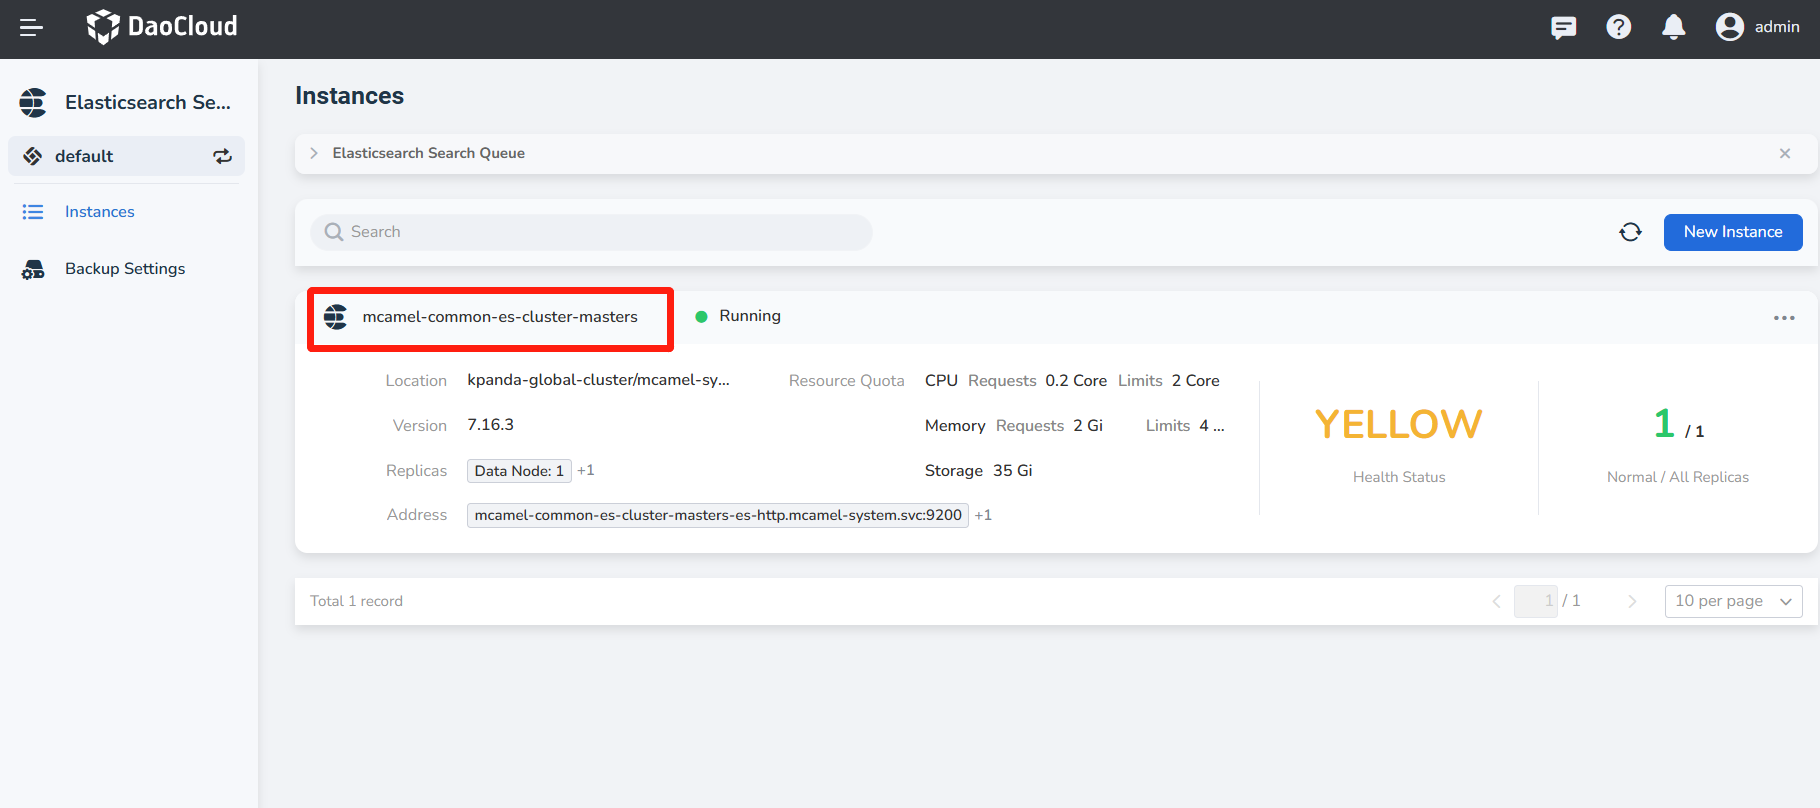Image resolution: width=1820 pixels, height=808 pixels.
Task: Open the 10 per page dropdown
Action: (1732, 601)
